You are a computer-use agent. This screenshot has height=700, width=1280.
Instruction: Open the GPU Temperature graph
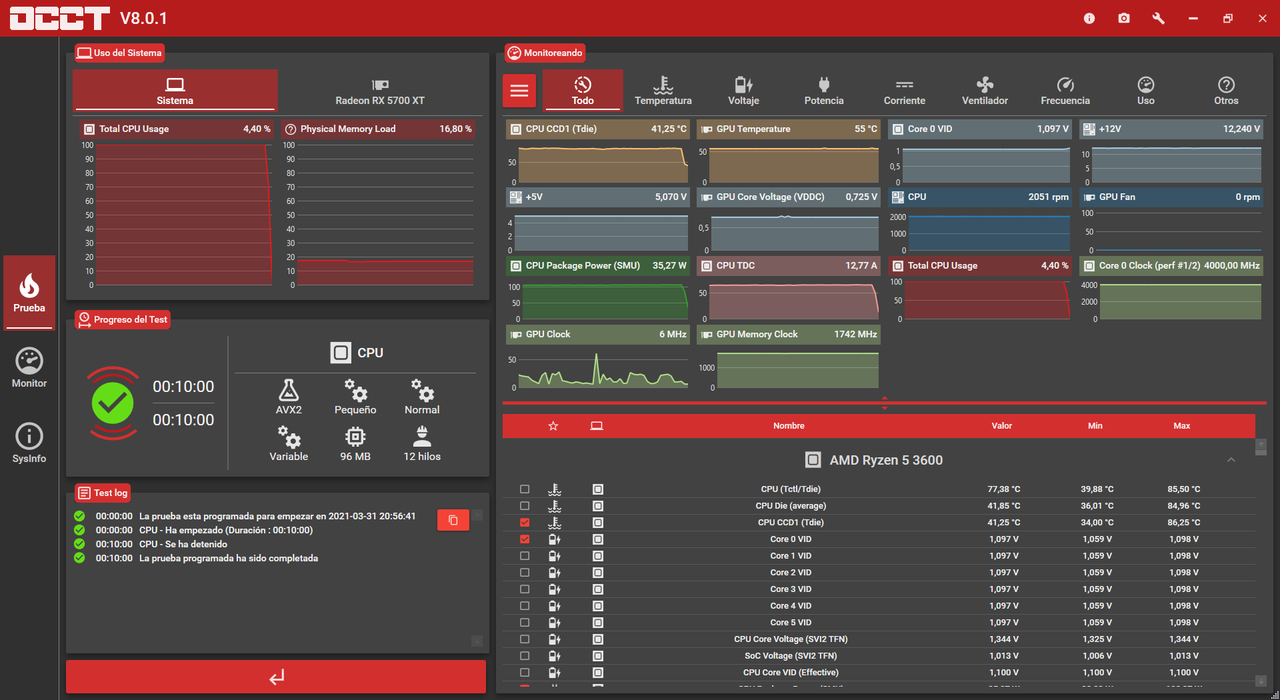[788, 151]
